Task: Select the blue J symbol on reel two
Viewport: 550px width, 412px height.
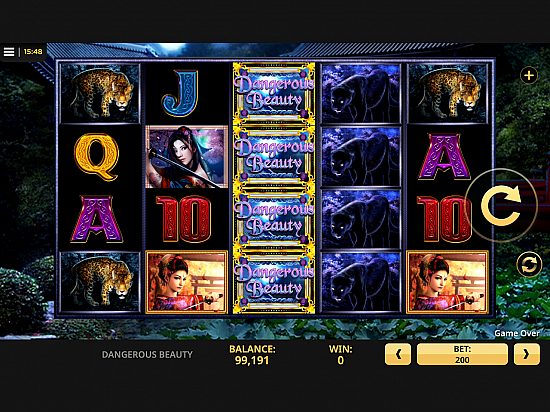Action: pos(181,93)
